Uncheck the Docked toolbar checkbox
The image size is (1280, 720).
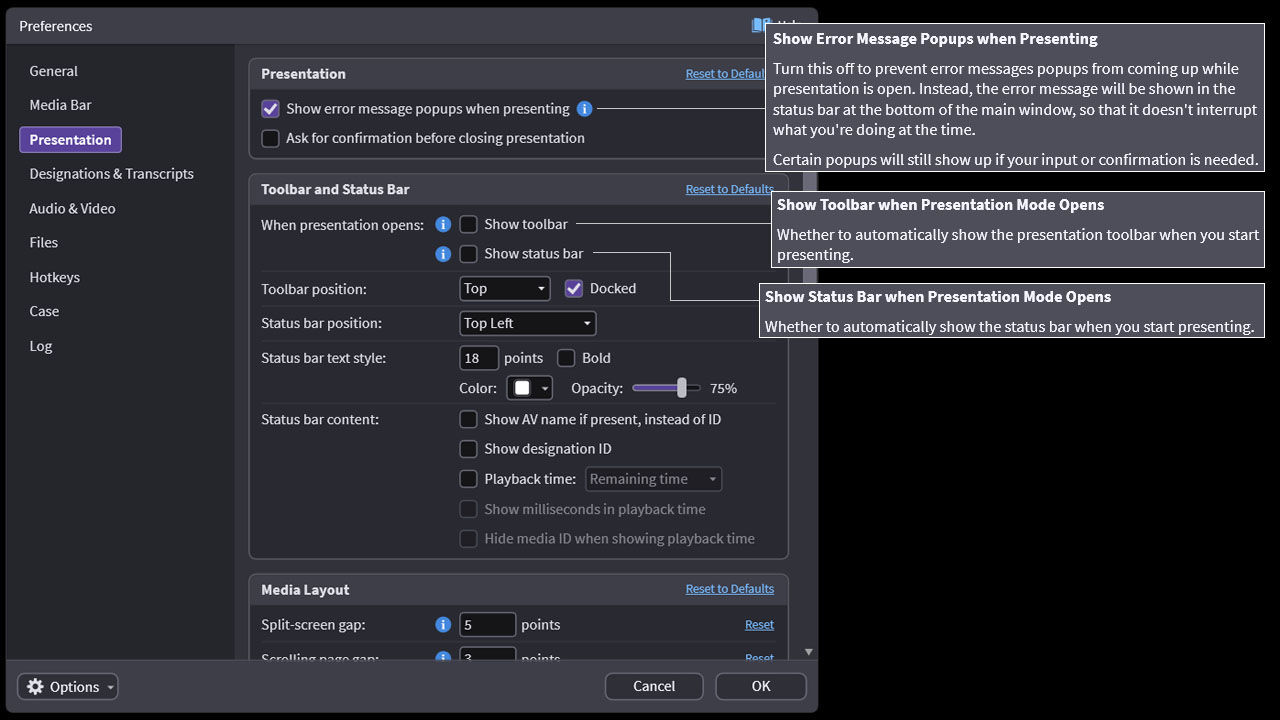(x=574, y=288)
